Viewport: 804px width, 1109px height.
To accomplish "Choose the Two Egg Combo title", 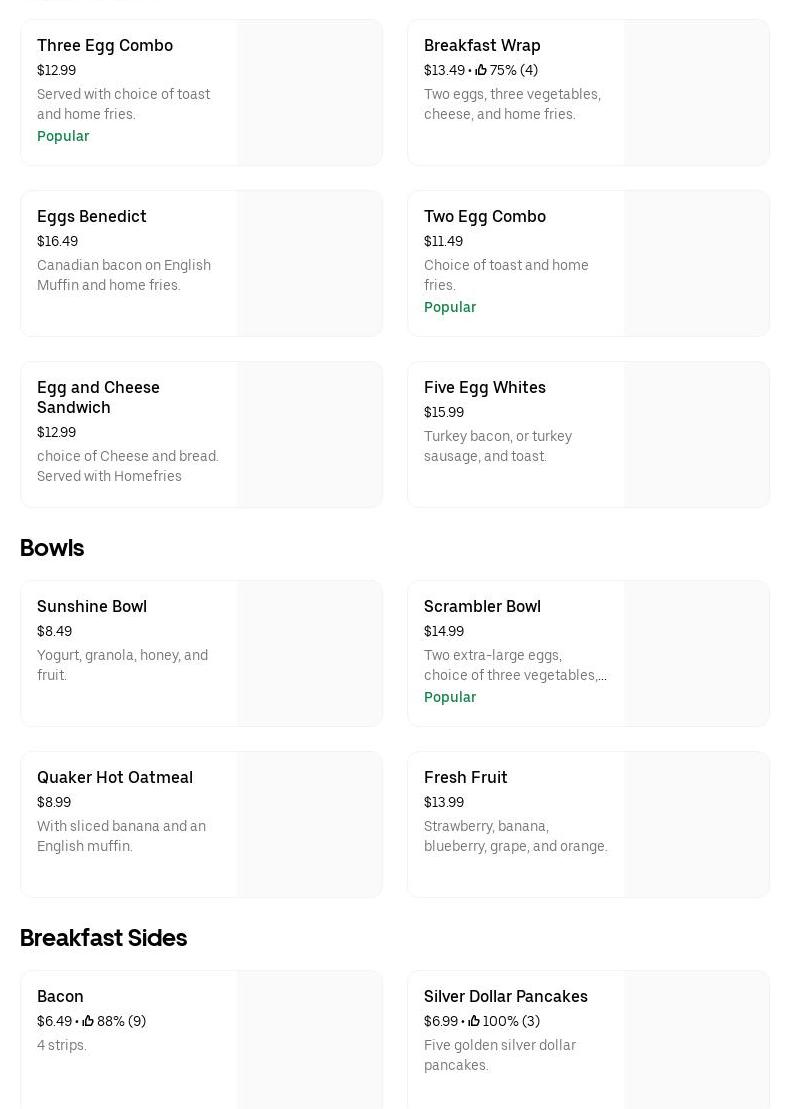I will [x=485, y=216].
